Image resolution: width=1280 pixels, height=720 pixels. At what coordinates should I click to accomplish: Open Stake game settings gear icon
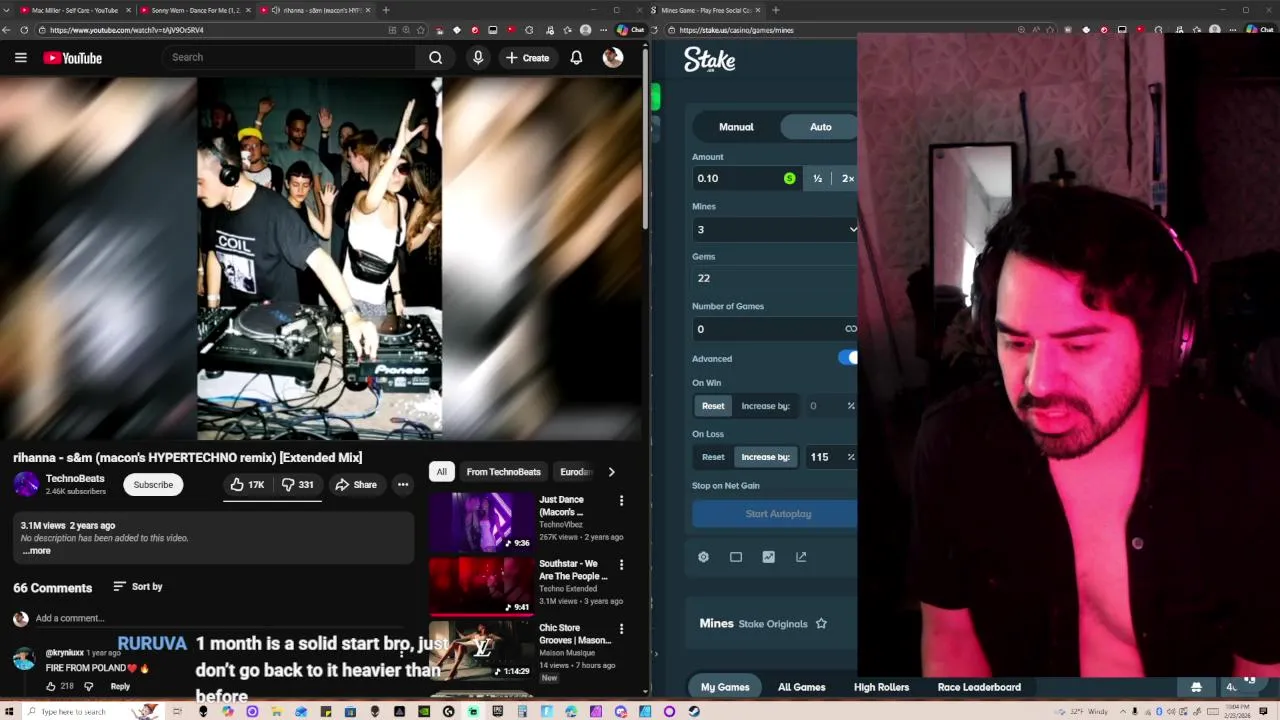coord(703,557)
